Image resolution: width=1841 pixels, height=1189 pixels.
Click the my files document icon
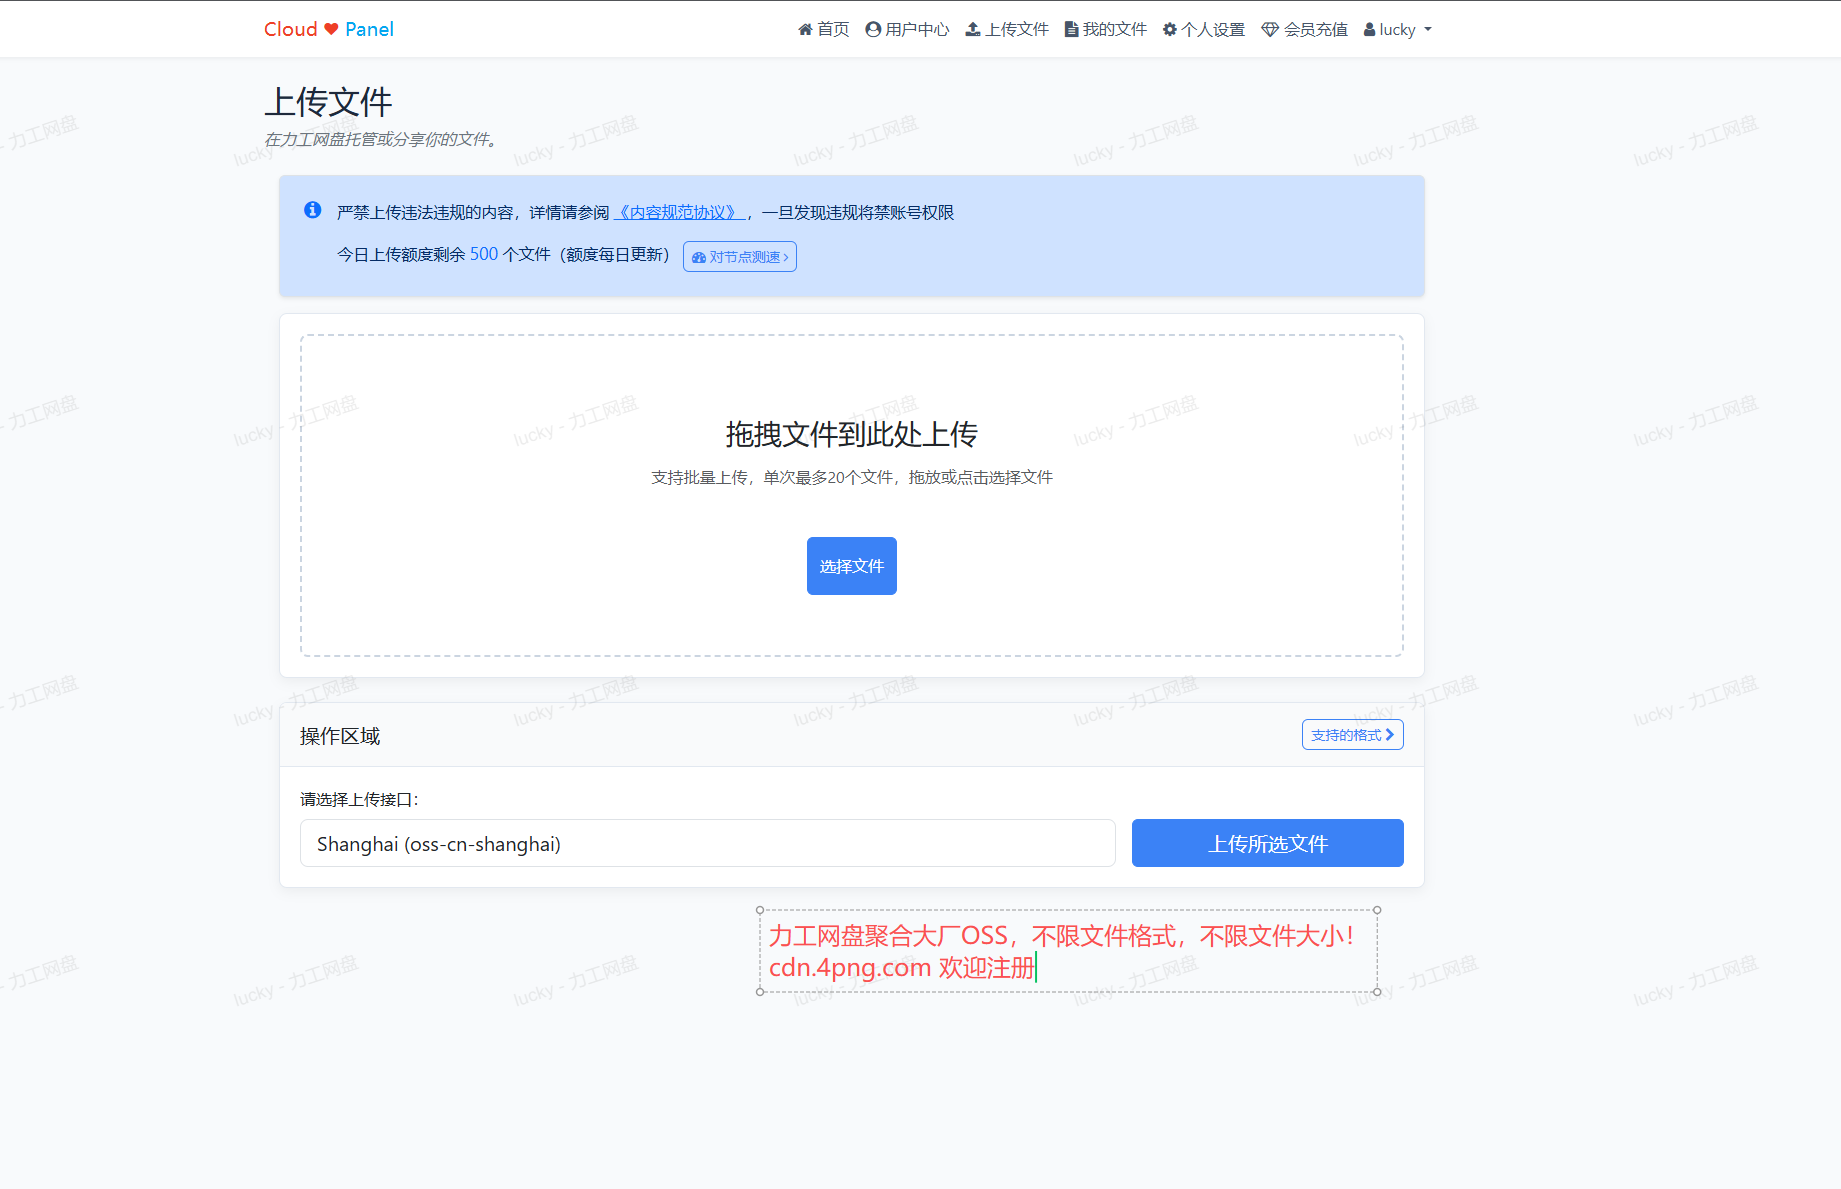tap(1071, 30)
